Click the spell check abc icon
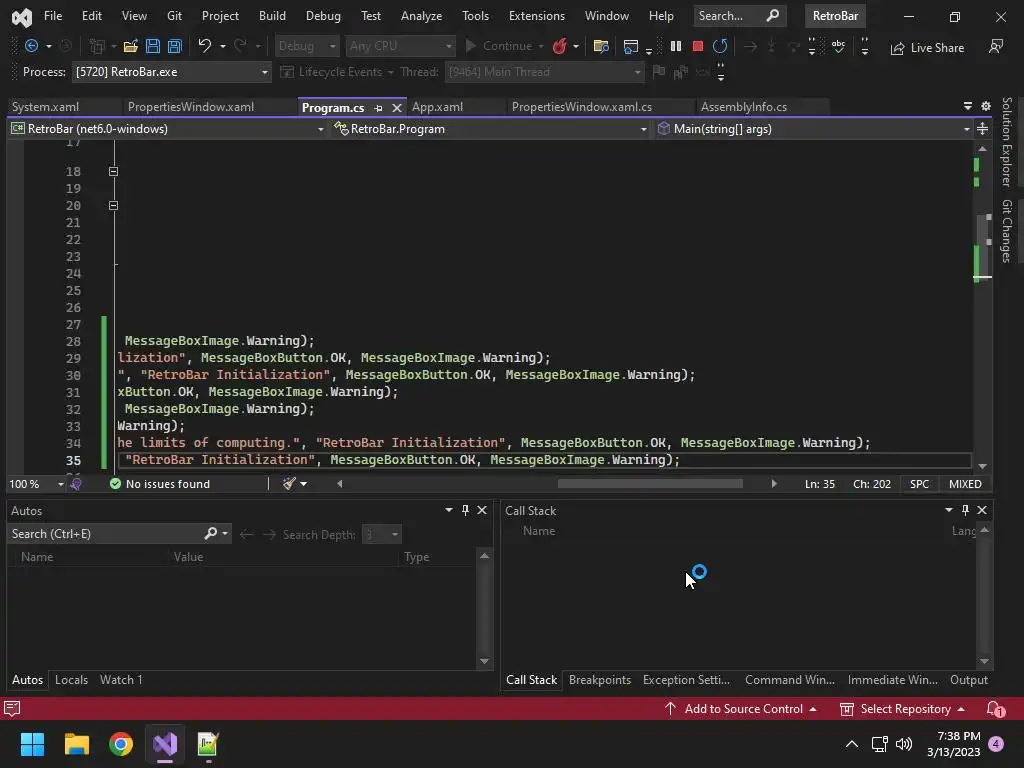This screenshot has height=768, width=1024. pyautogui.click(x=839, y=46)
